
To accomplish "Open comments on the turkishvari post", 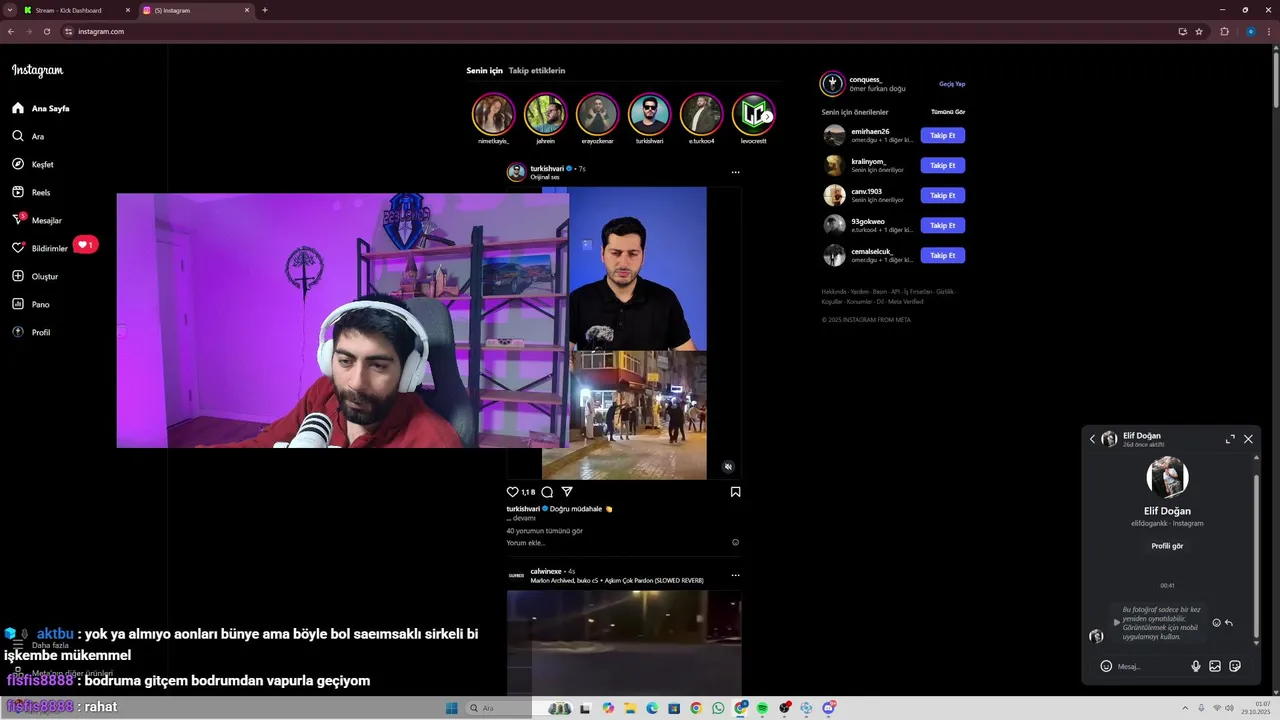I will point(547,492).
